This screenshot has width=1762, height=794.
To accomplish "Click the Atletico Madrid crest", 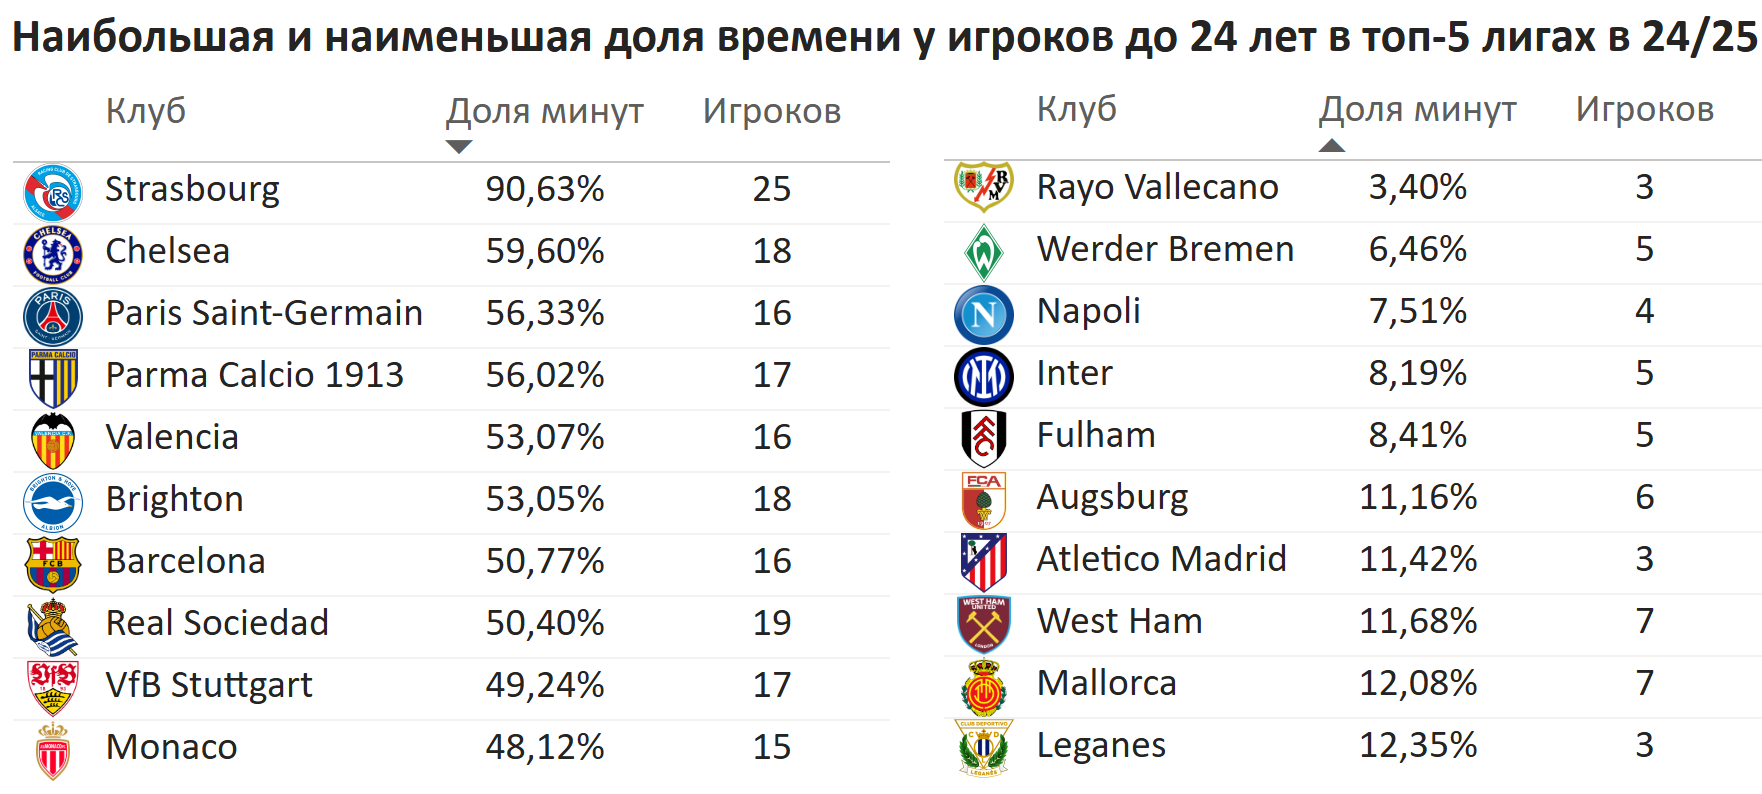I will click(x=984, y=562).
